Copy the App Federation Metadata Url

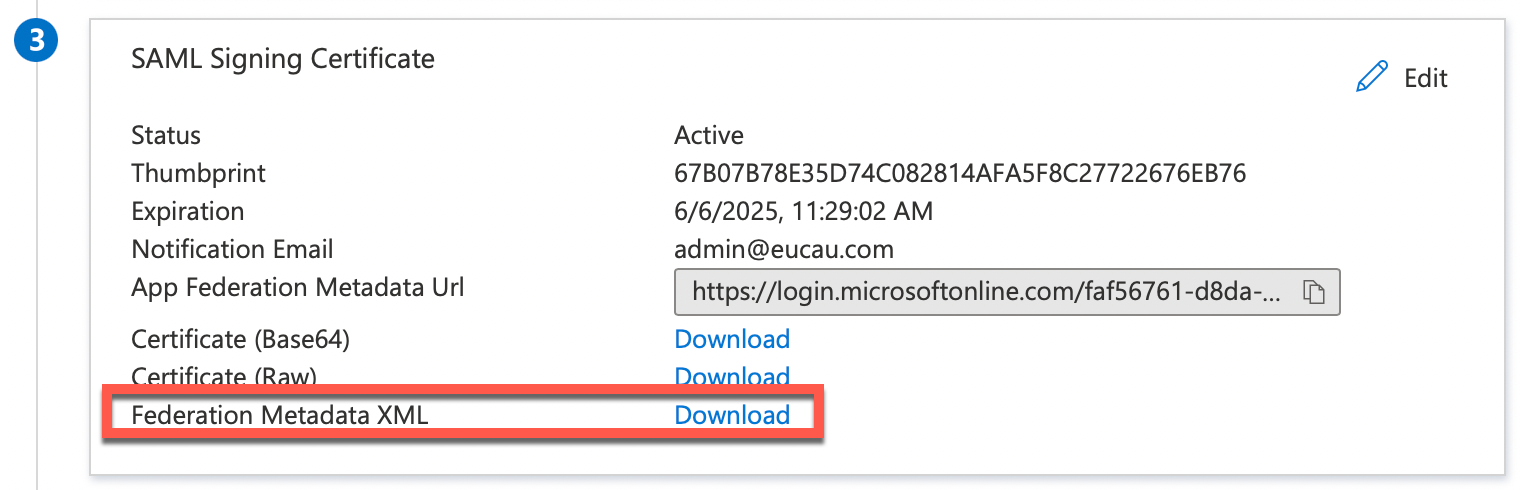(1313, 292)
